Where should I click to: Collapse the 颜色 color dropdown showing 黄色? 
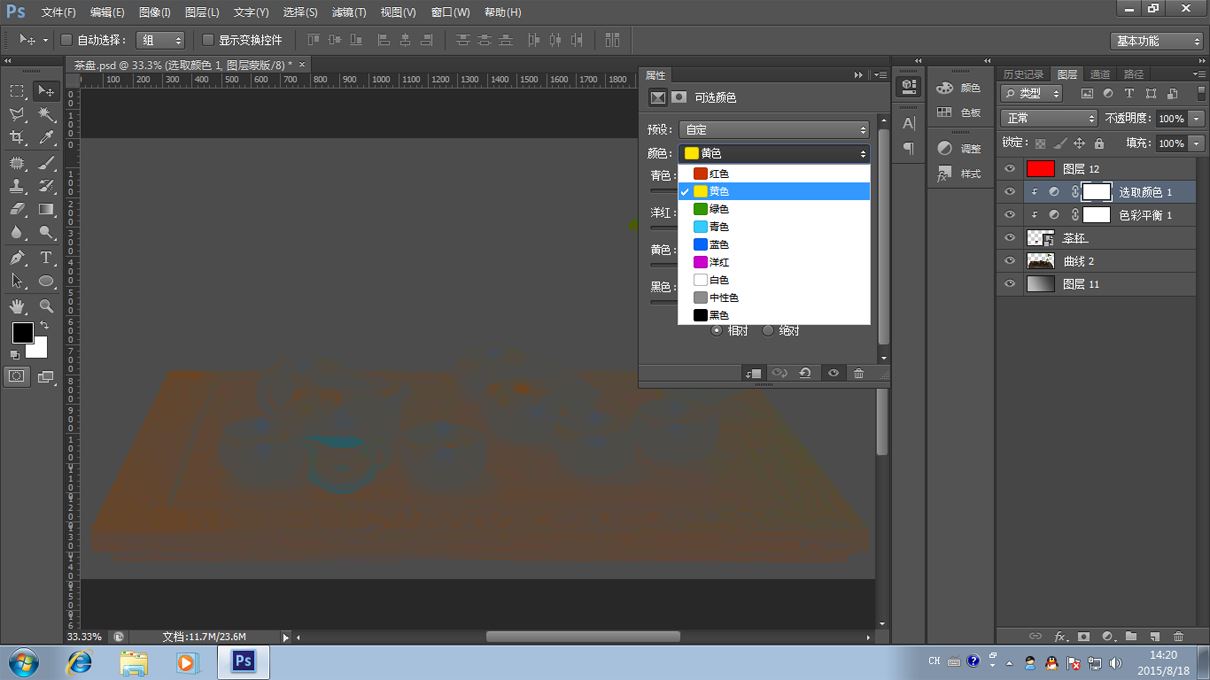(774, 154)
